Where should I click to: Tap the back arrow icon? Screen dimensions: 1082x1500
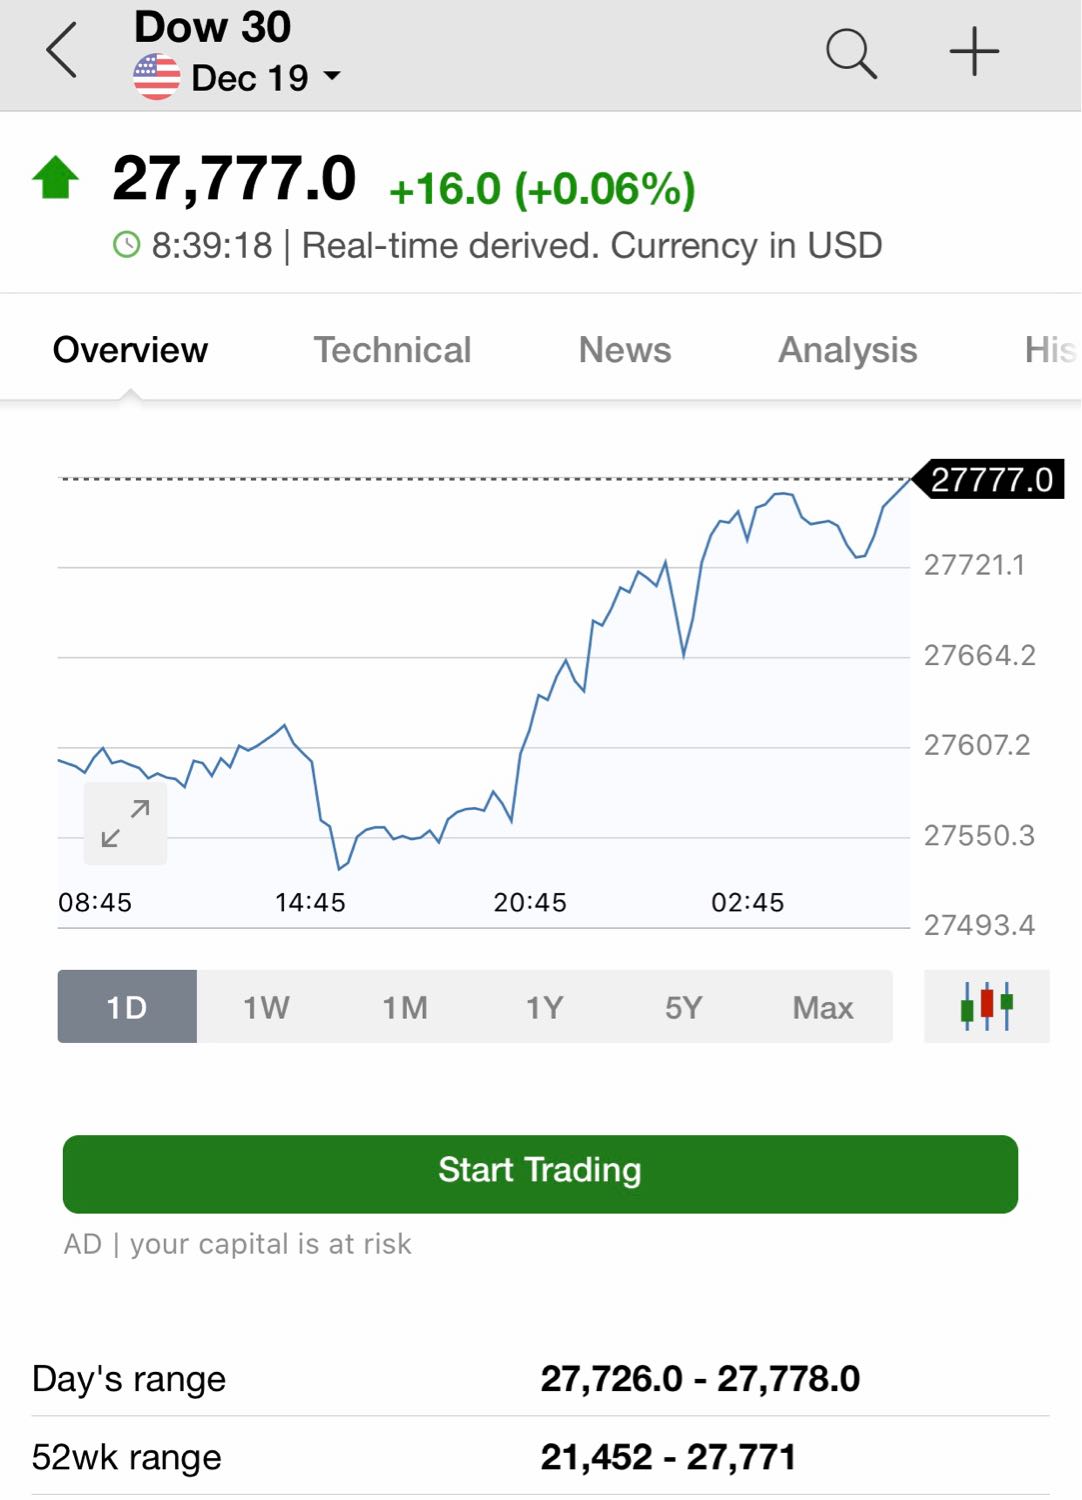click(x=62, y=51)
